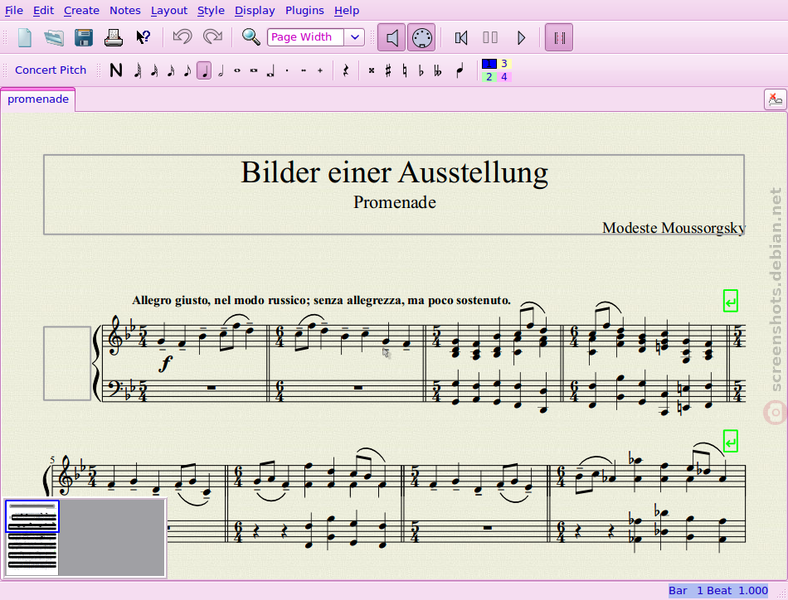Screen dimensions: 788x600
Task: Open a score file from disk
Action: pyautogui.click(x=54, y=38)
